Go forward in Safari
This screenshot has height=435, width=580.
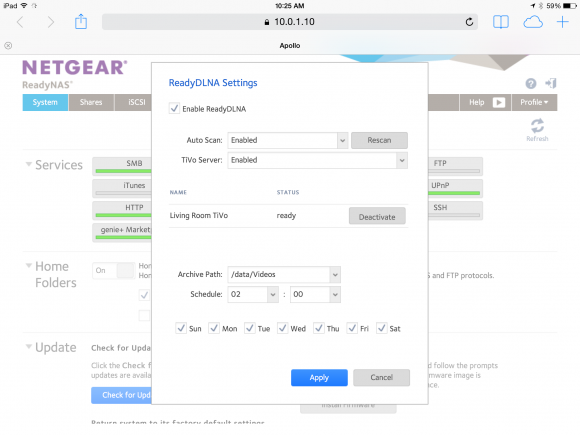(x=51, y=22)
